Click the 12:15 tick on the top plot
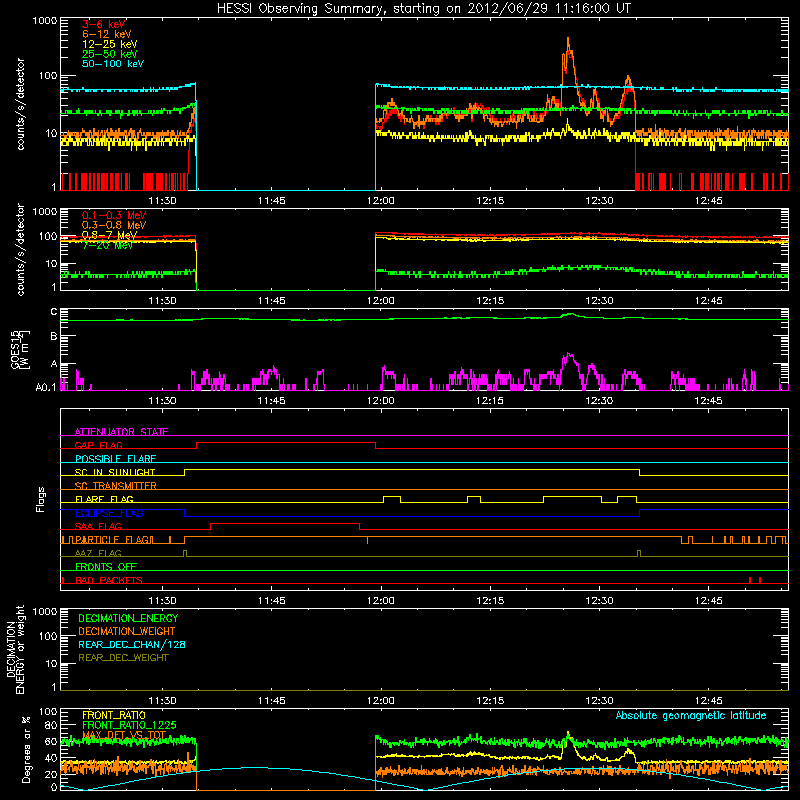The width and height of the screenshot is (800, 800). coord(490,201)
